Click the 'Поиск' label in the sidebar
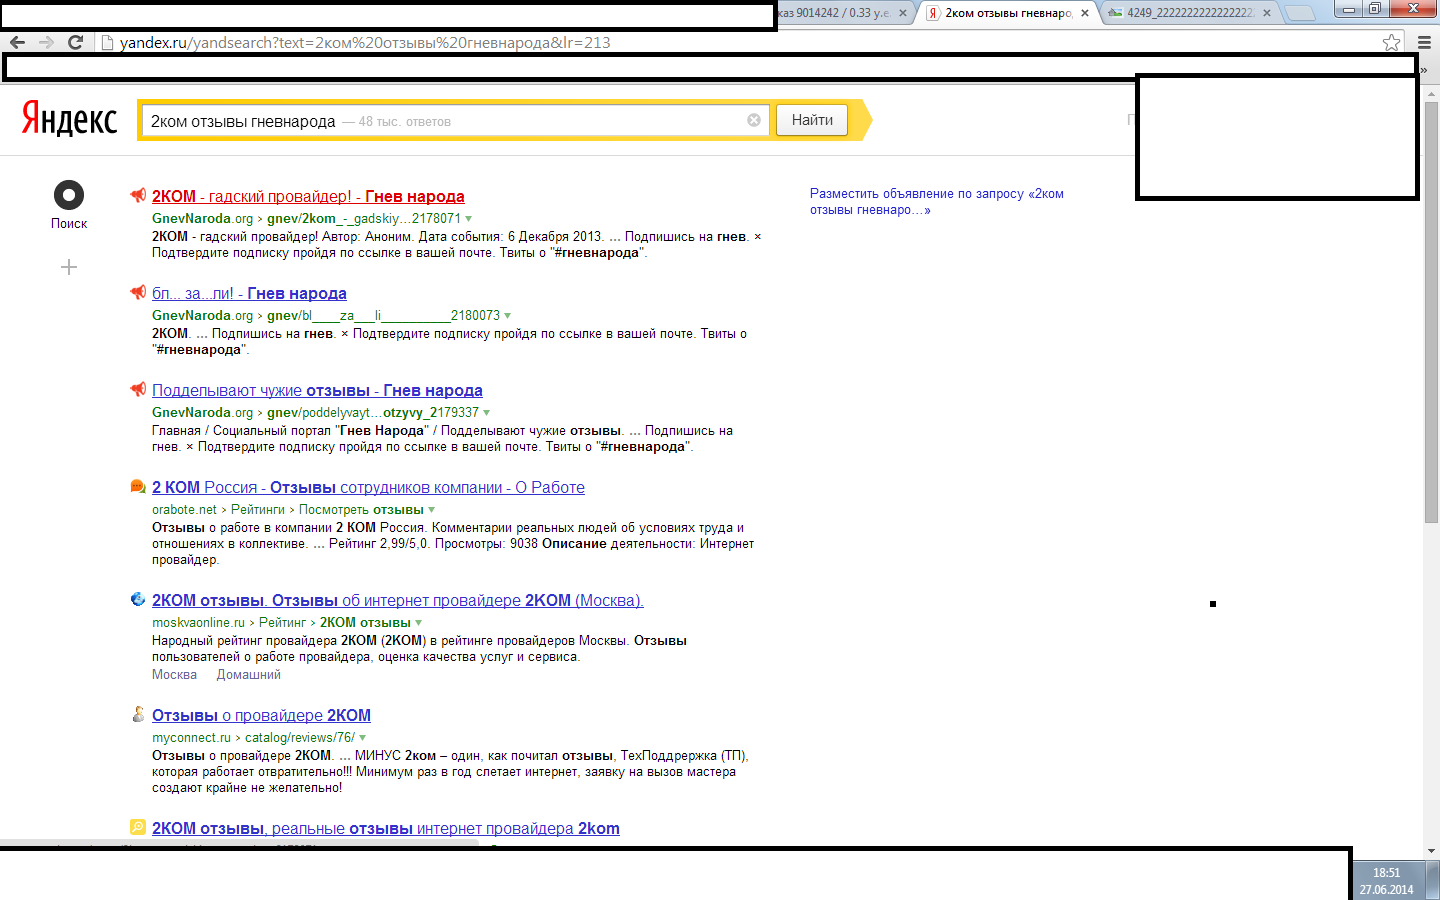Screen dimensions: 1440x900 pyautogui.click(x=69, y=224)
